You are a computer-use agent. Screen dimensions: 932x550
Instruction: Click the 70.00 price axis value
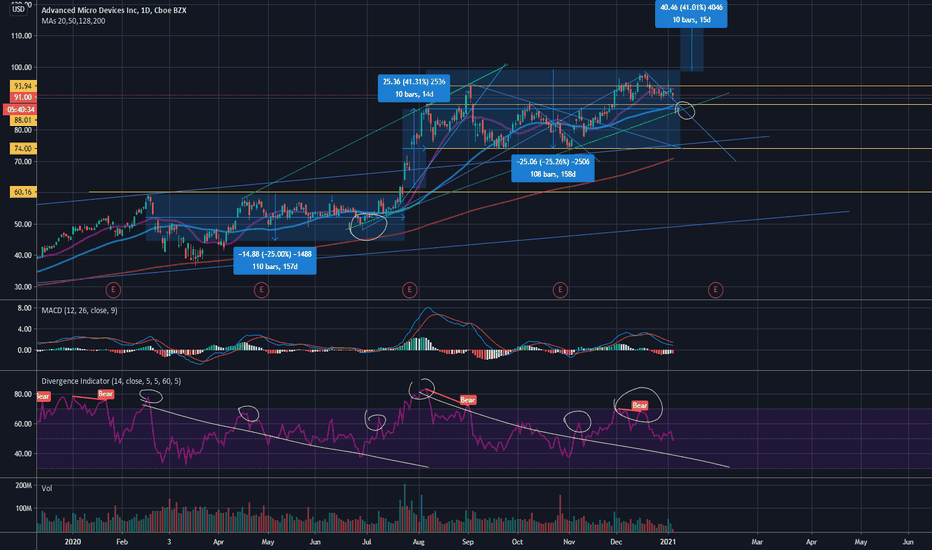point(23,161)
